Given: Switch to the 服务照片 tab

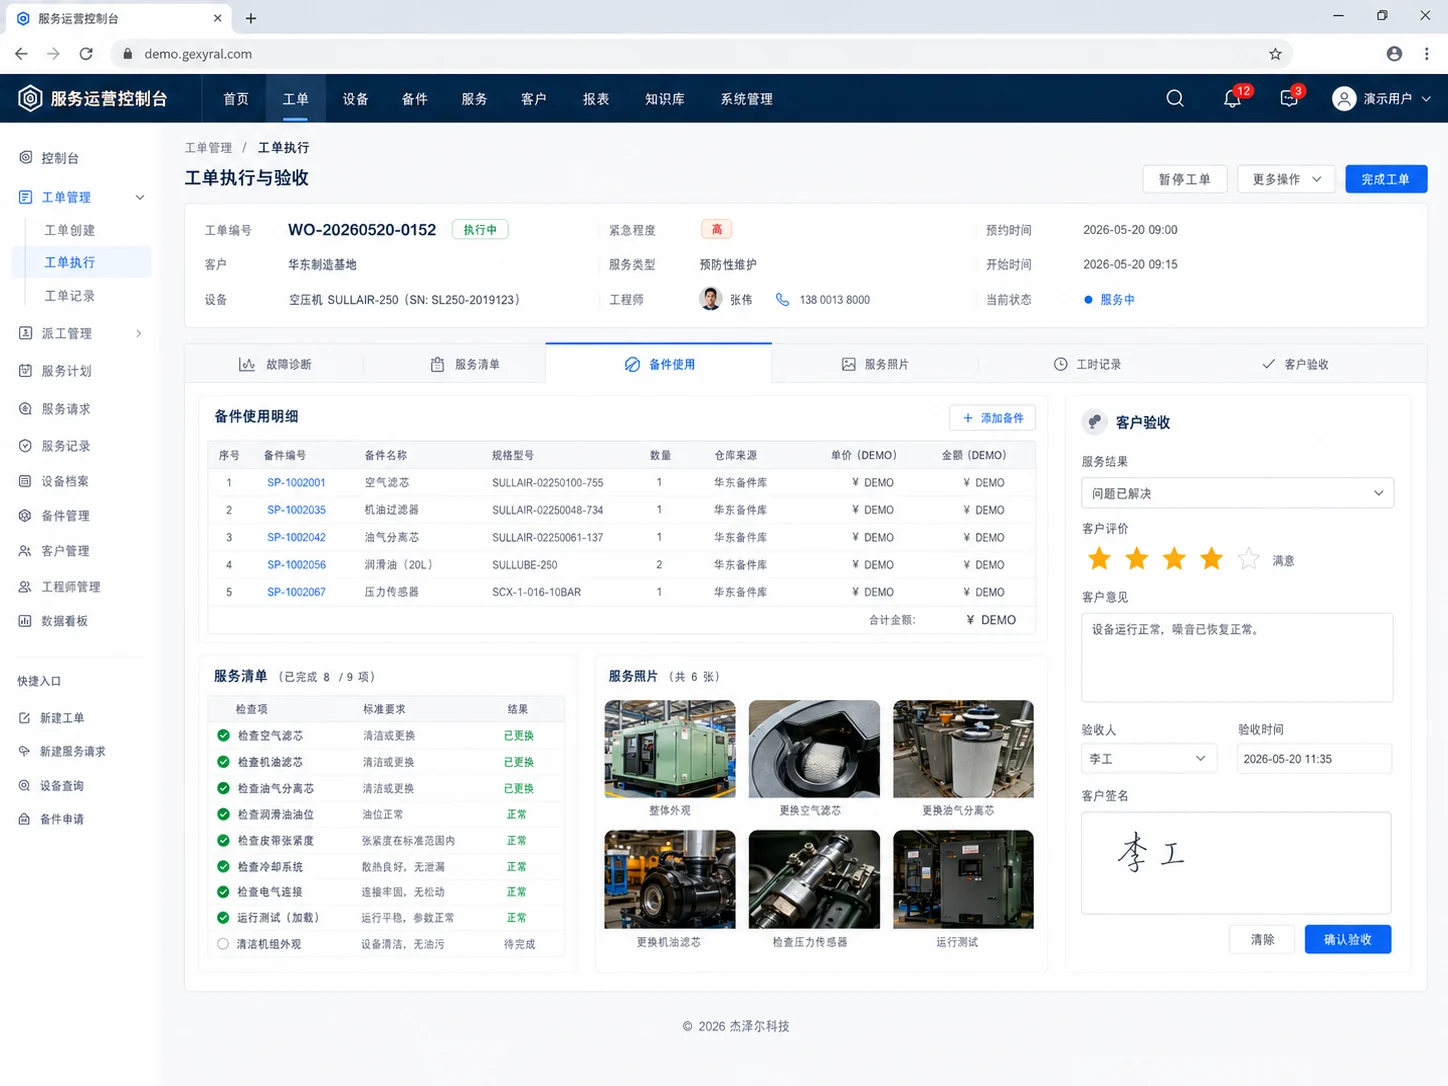Looking at the screenshot, I should (875, 364).
